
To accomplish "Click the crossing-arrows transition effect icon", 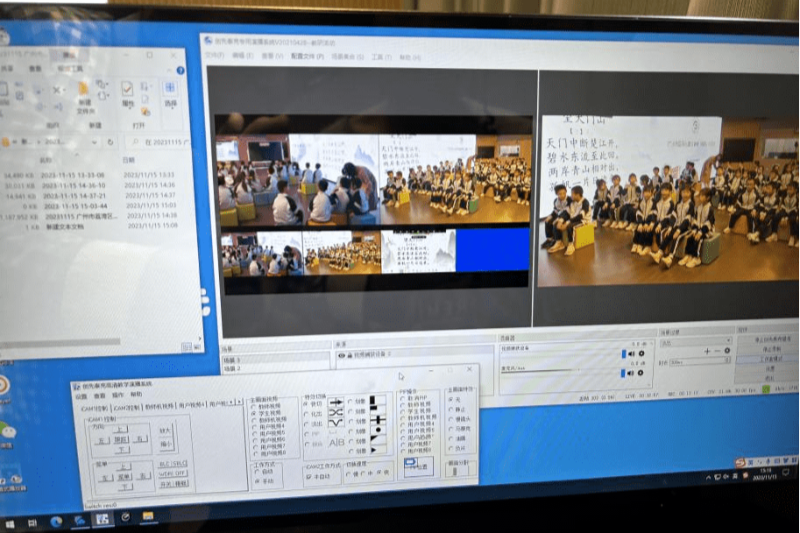I will pos(336,414).
